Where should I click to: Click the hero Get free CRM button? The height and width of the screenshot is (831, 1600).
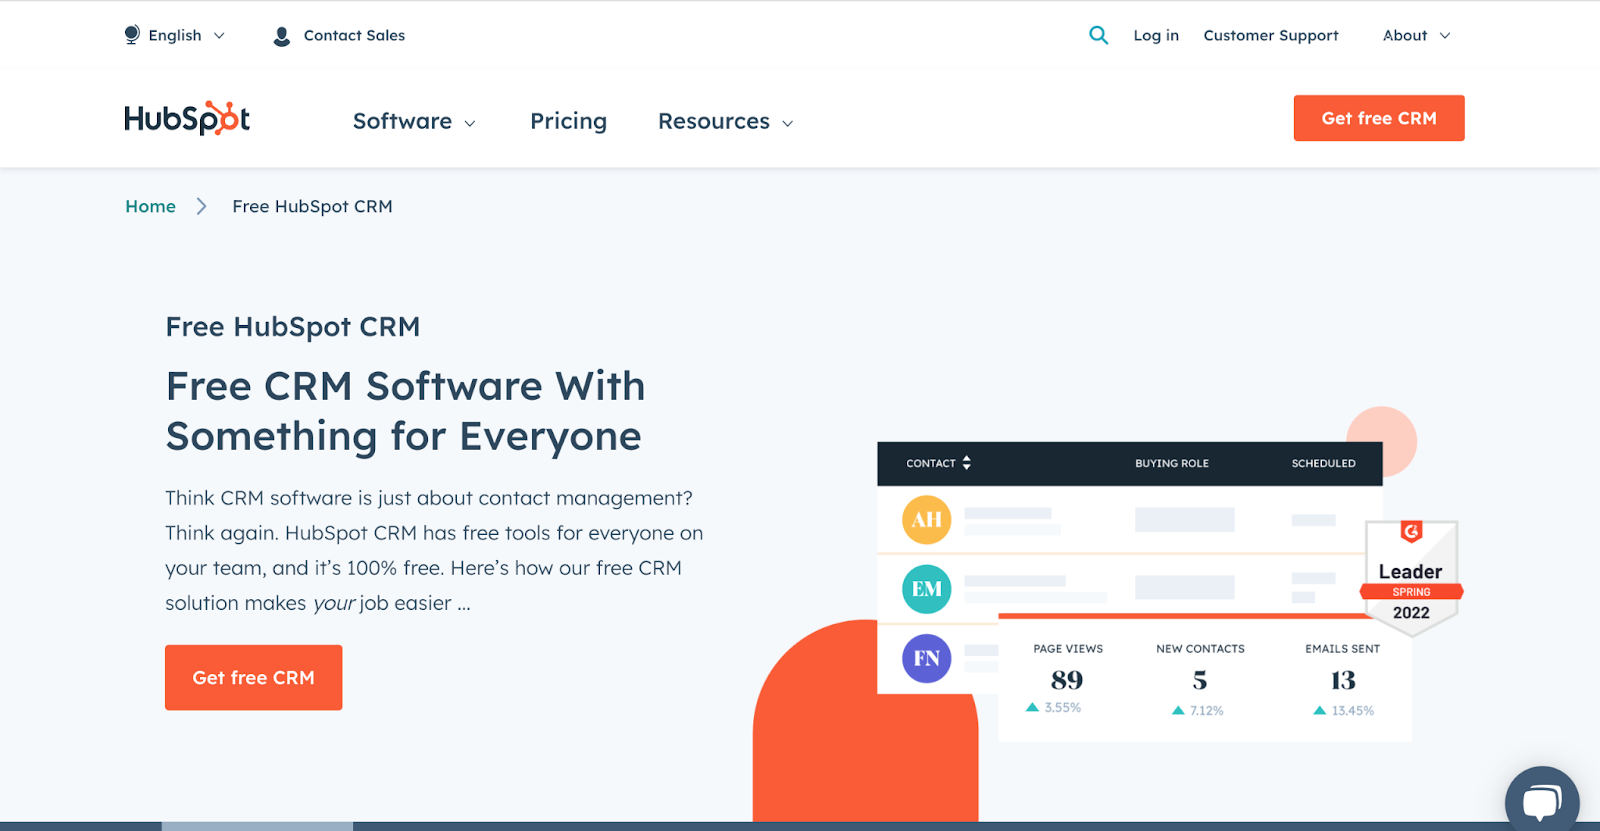[253, 677]
